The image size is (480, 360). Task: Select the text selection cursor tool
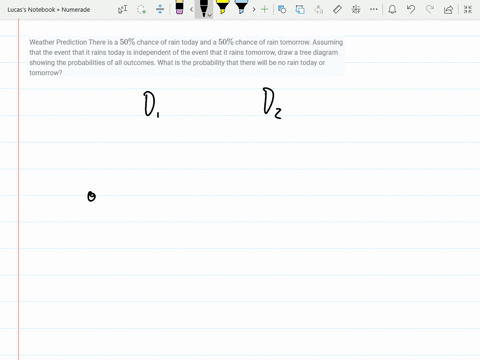coord(122,9)
